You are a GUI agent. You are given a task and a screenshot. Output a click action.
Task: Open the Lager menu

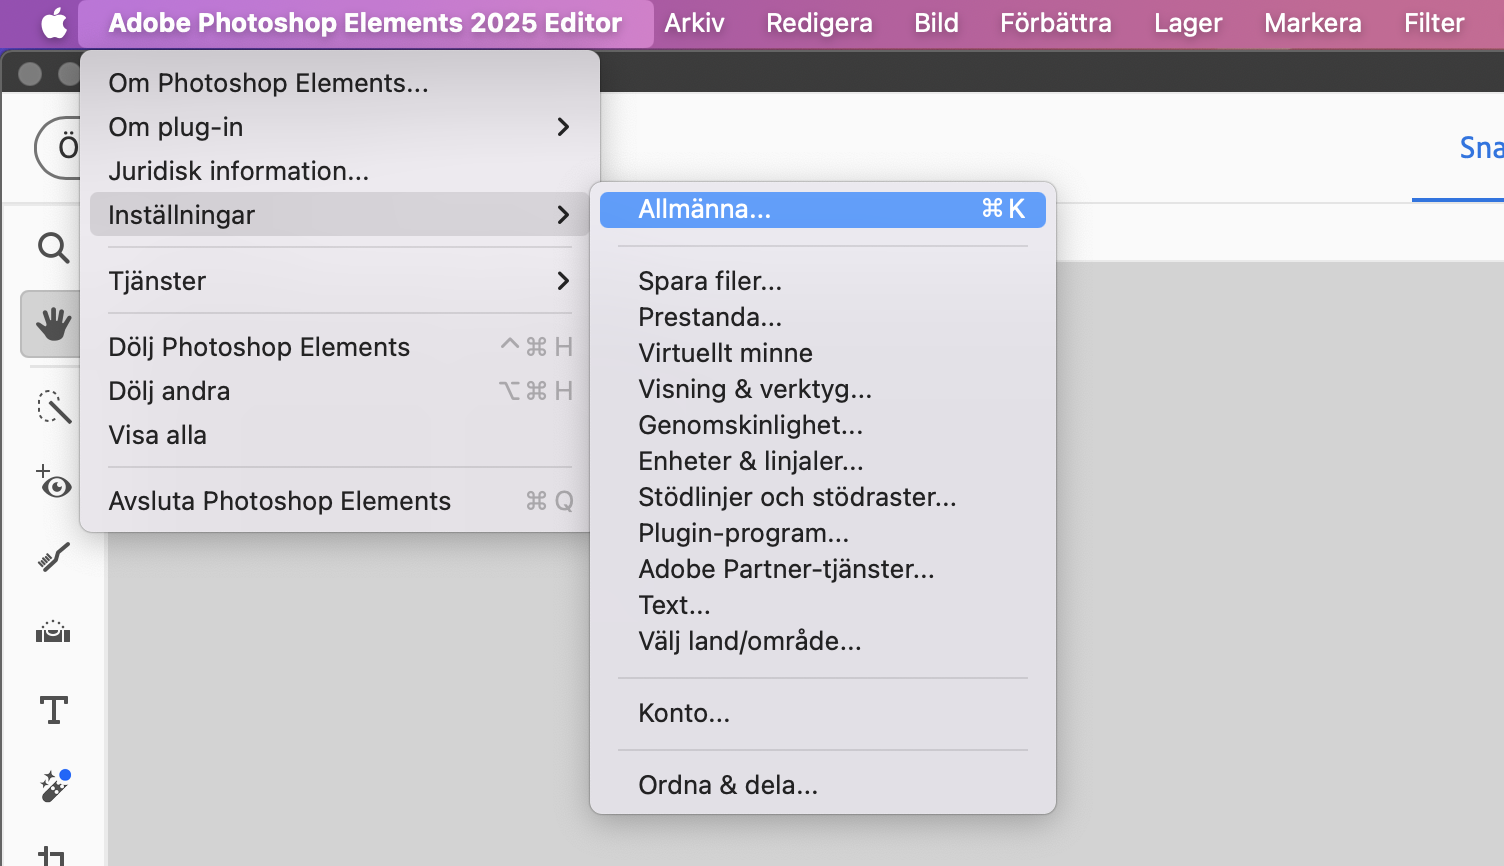click(x=1188, y=23)
